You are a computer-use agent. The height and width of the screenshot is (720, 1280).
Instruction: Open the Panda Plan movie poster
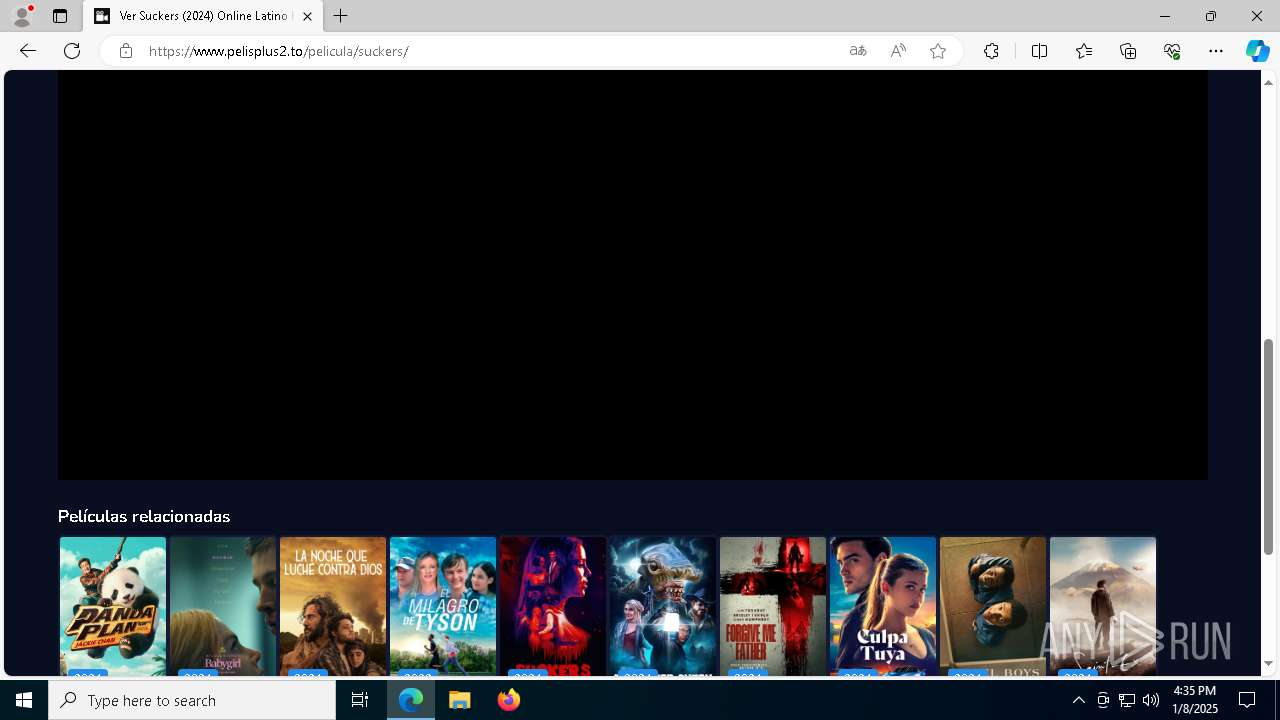(113, 606)
